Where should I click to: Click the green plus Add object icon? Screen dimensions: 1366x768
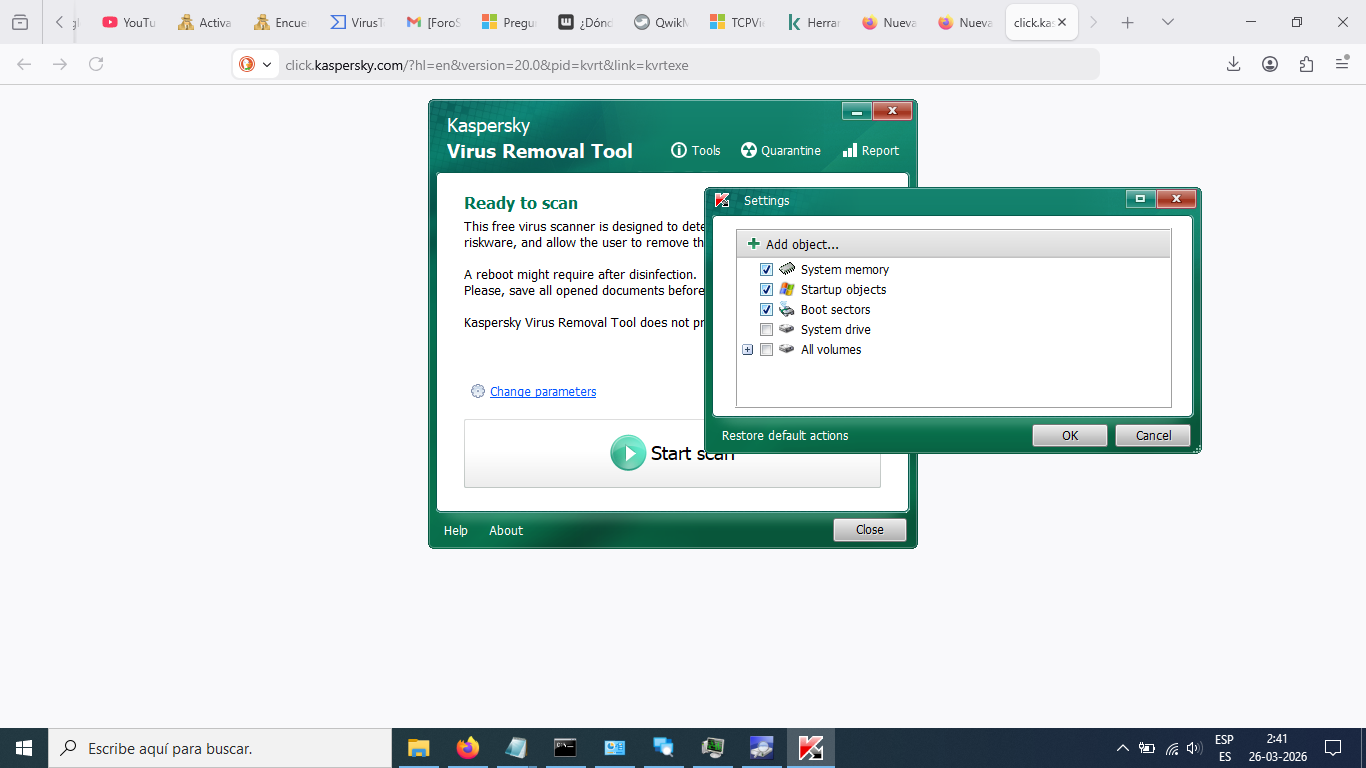[754, 244]
